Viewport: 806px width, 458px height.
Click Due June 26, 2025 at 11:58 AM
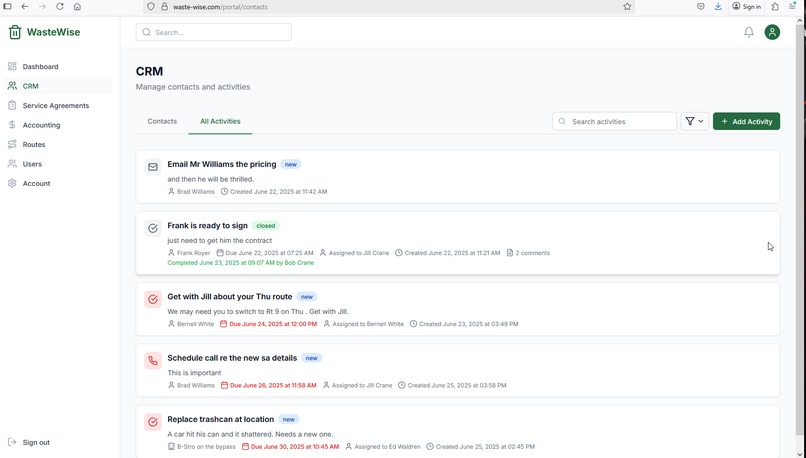pyautogui.click(x=273, y=385)
